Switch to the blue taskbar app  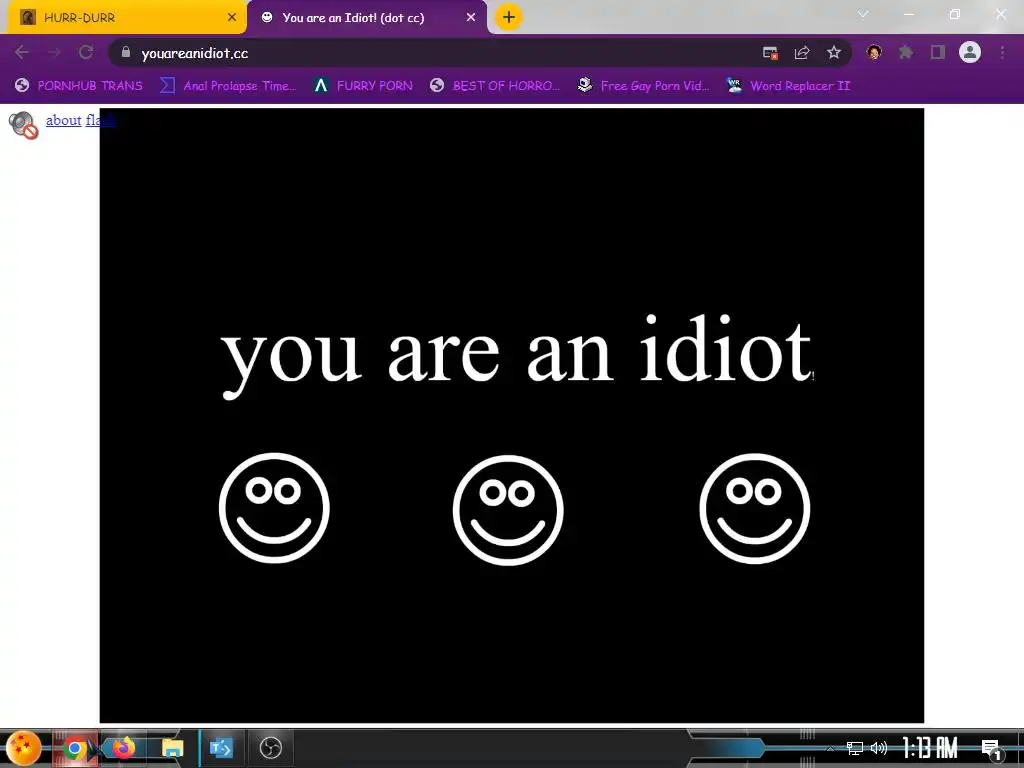[x=221, y=748]
